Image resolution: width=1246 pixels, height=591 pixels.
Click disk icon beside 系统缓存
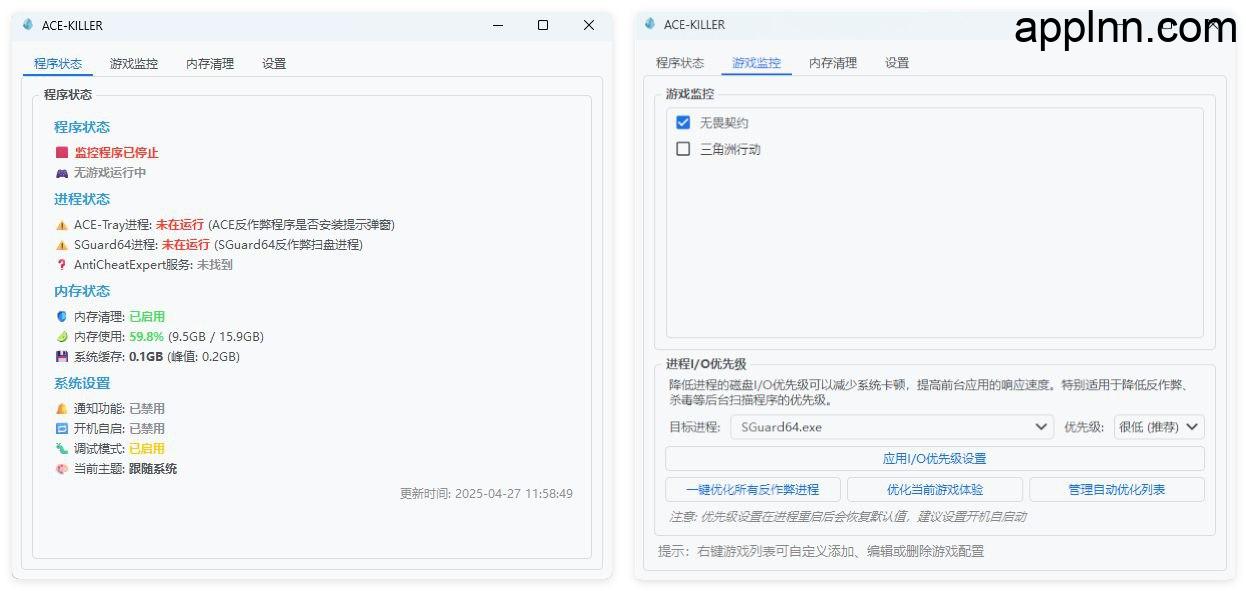tap(62, 357)
